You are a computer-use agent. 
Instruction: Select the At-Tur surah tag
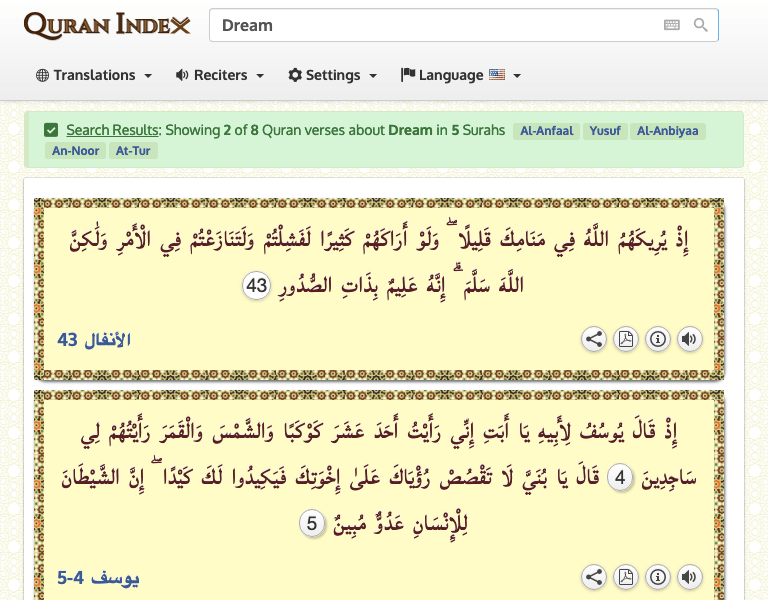click(x=135, y=151)
